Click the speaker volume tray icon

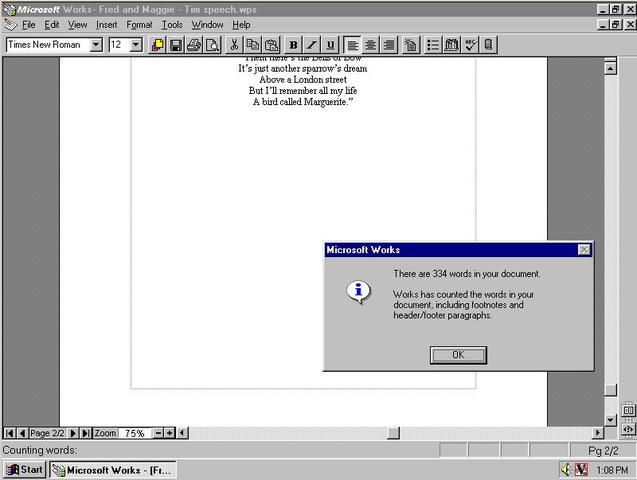coord(566,470)
